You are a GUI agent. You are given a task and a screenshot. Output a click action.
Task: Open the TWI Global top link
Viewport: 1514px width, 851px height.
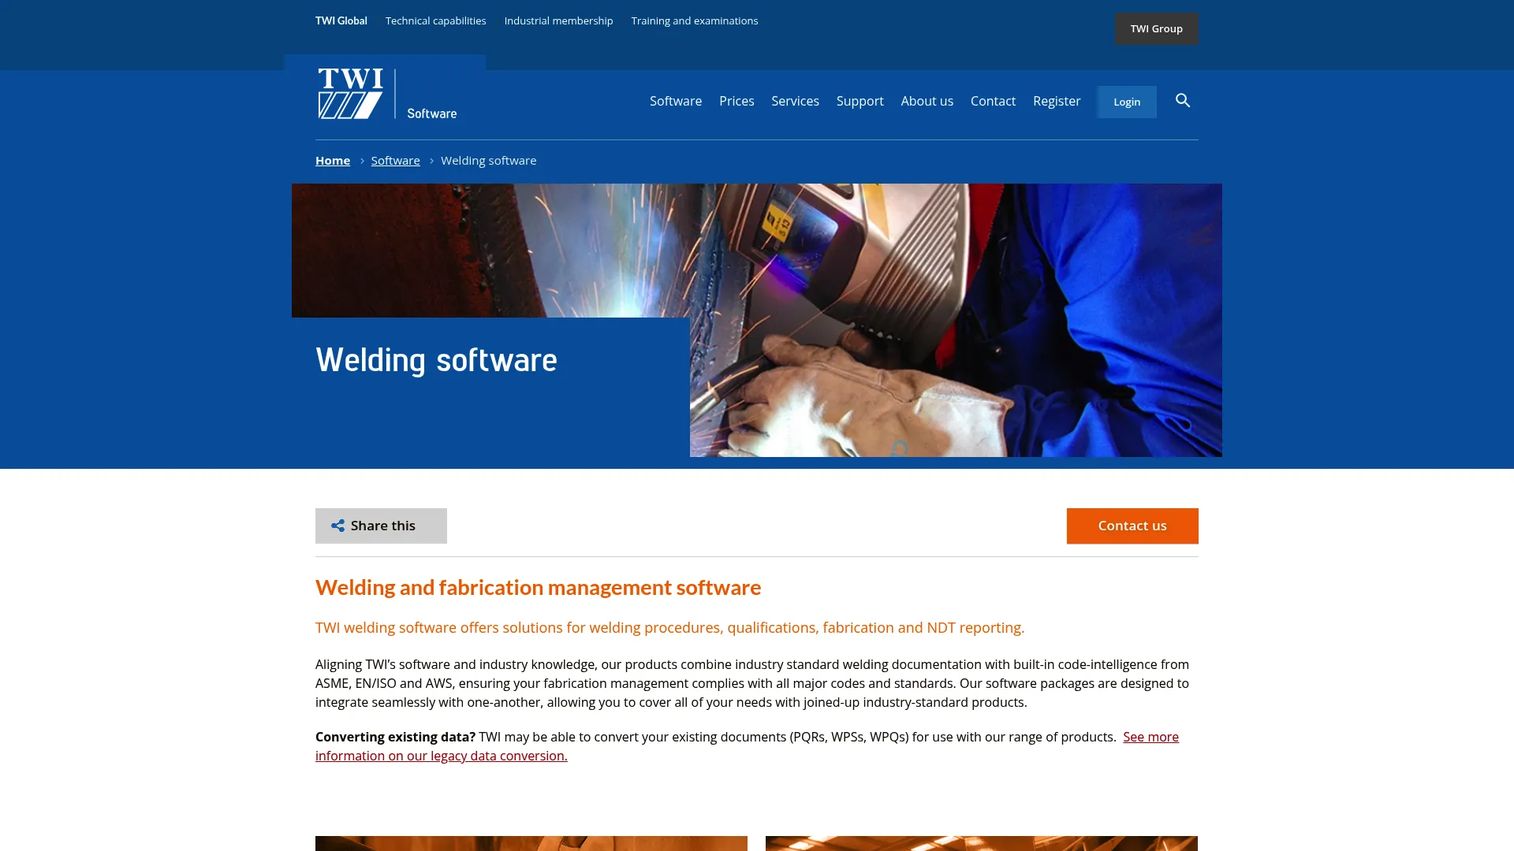(341, 21)
